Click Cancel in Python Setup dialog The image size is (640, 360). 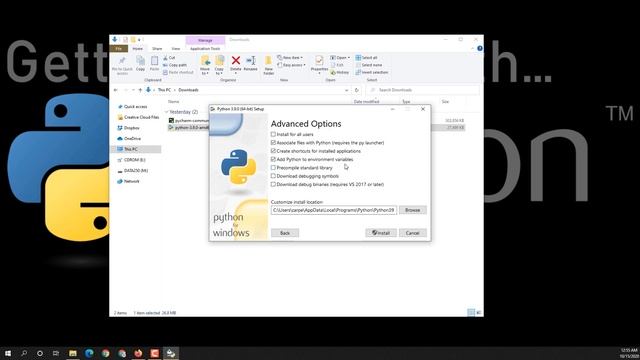(x=412, y=233)
